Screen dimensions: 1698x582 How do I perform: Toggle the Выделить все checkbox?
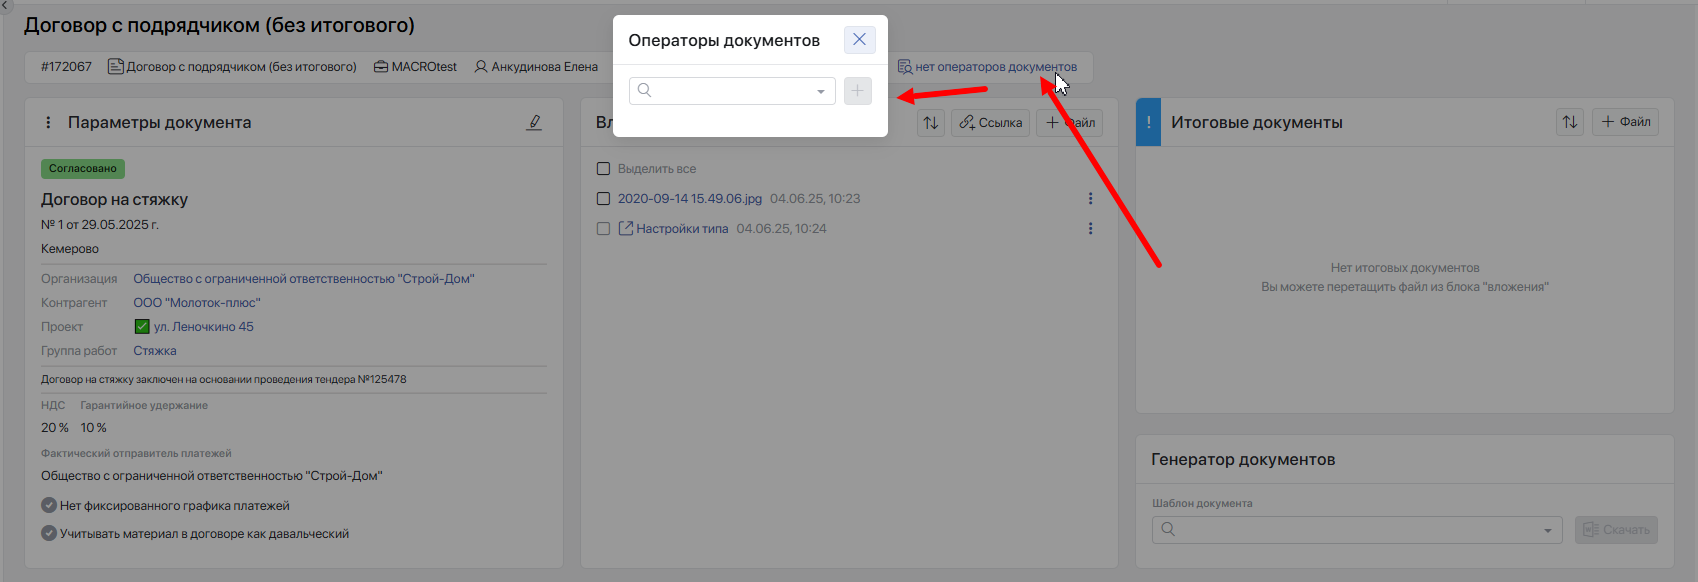coord(603,169)
